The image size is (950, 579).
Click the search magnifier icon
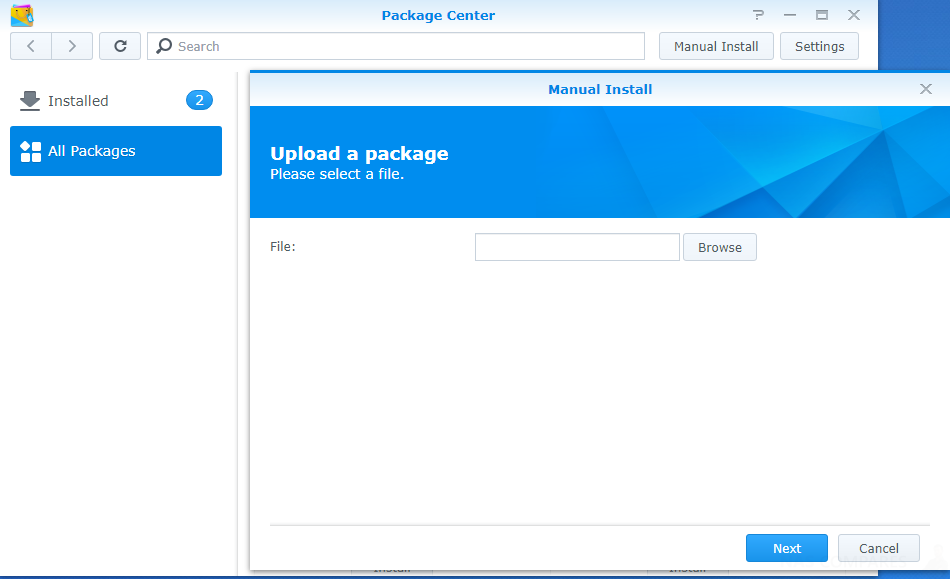[x=164, y=46]
